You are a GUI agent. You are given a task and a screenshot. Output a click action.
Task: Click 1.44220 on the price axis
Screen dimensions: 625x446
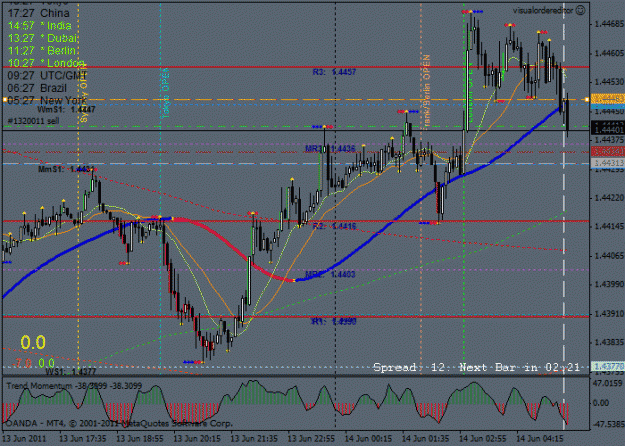pos(609,198)
